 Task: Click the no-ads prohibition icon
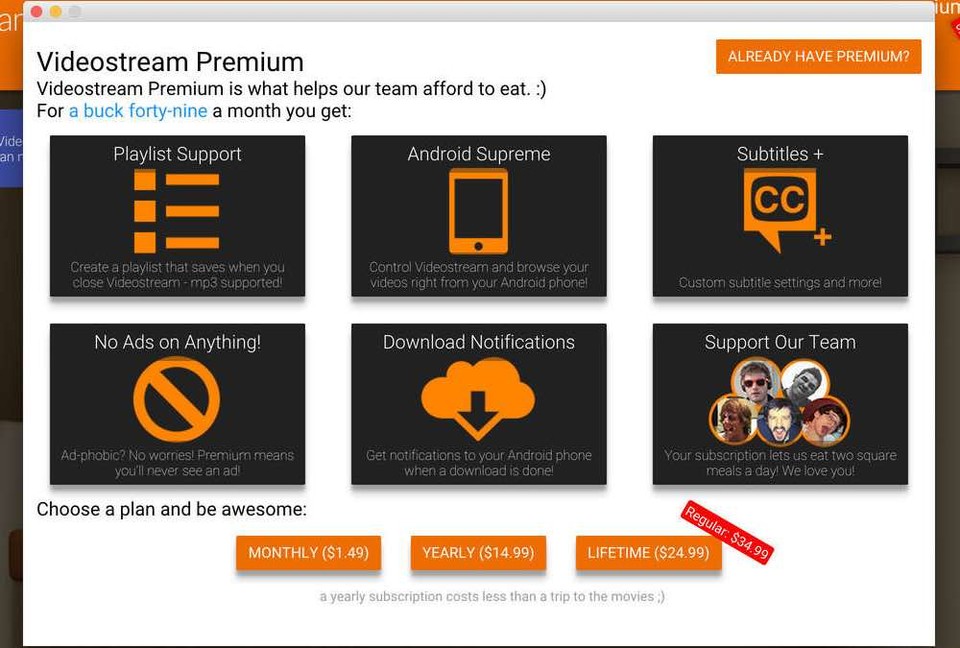tap(176, 399)
